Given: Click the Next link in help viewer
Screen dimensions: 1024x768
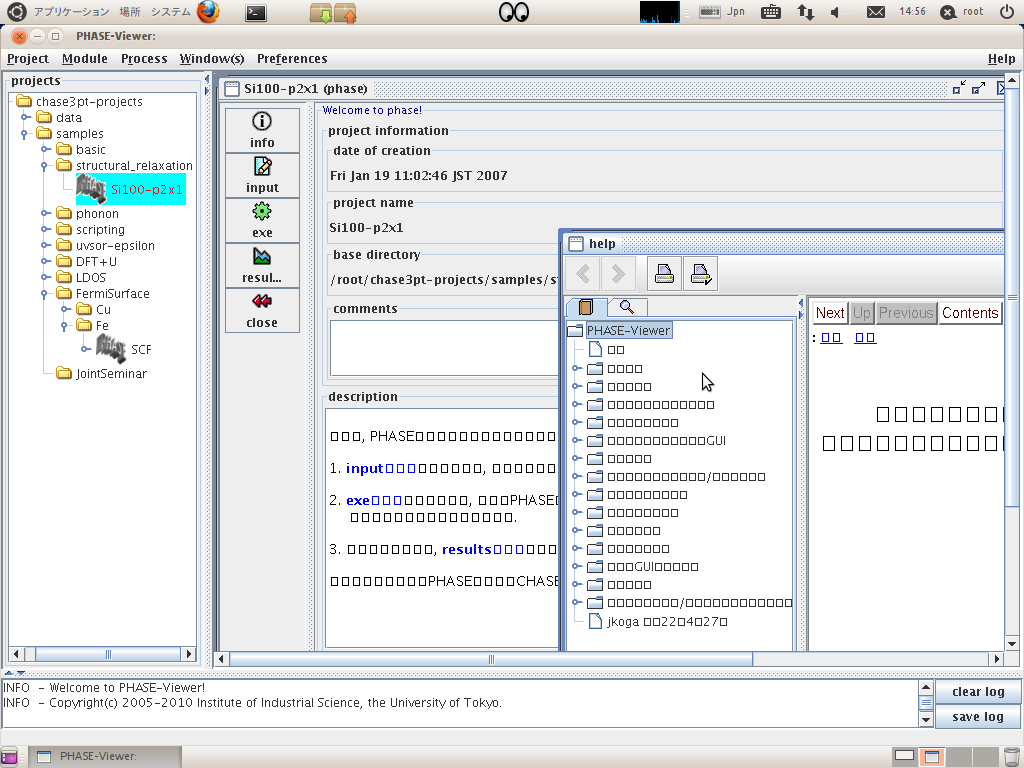Looking at the screenshot, I should [829, 313].
